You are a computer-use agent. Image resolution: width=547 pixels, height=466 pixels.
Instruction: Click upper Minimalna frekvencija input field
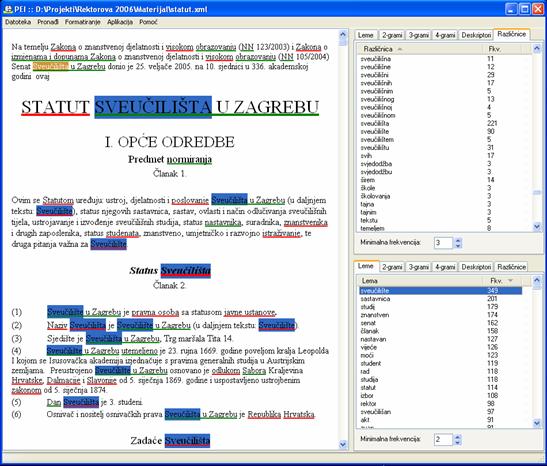tap(443, 243)
